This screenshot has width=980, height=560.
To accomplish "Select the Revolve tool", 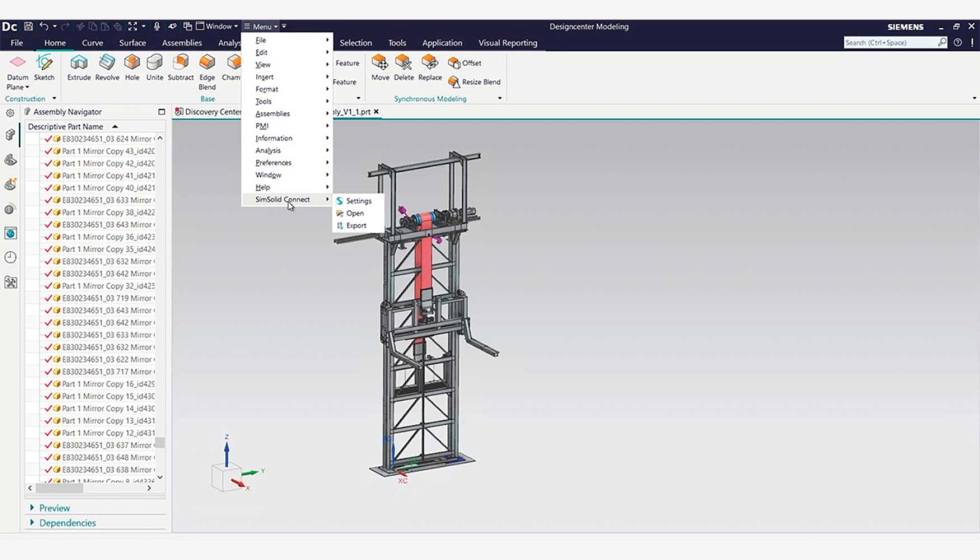I will tap(107, 68).
